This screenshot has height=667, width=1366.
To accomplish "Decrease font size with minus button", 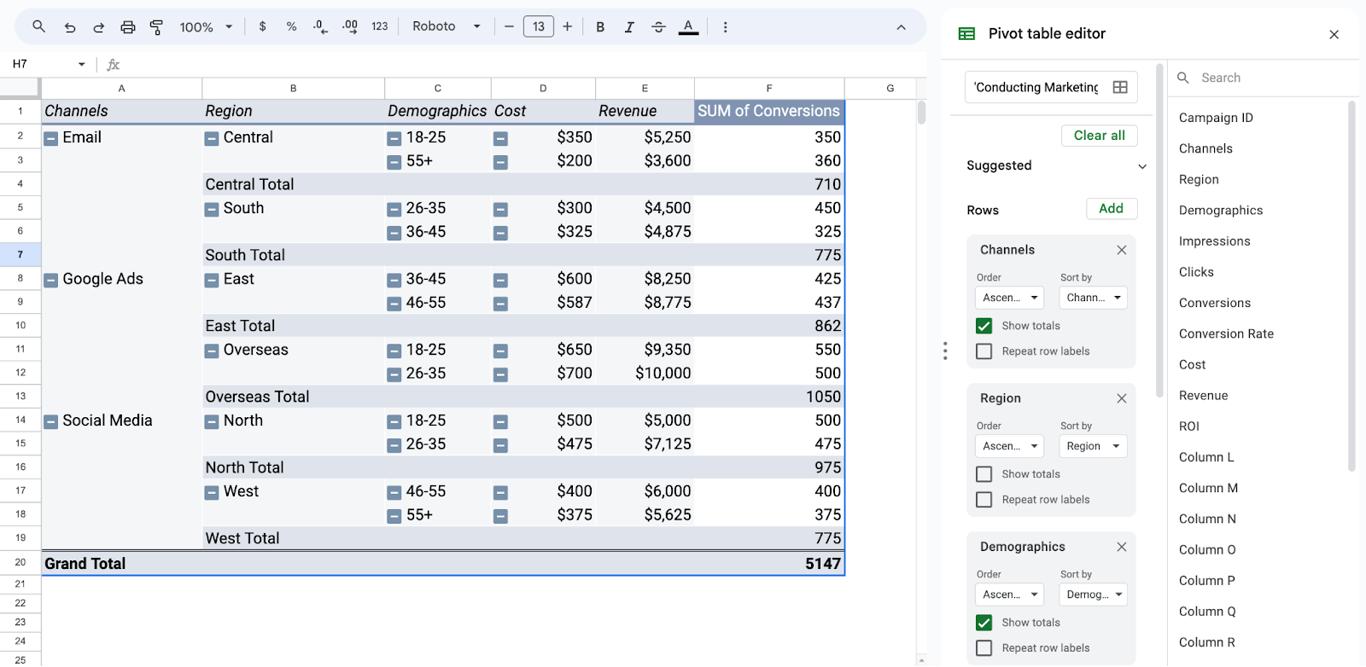I will click(509, 27).
